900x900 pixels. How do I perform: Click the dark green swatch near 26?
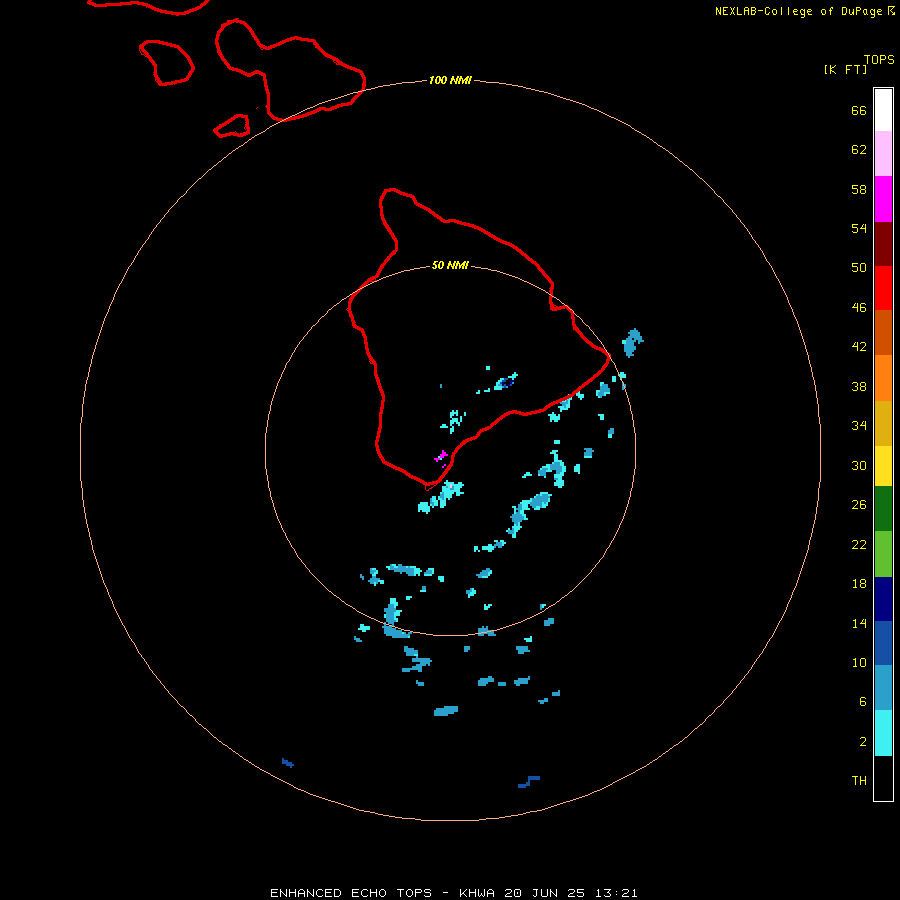point(883,509)
